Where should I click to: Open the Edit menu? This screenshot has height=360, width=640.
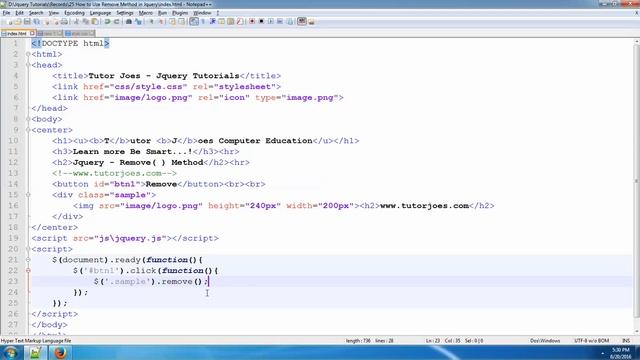point(19,13)
